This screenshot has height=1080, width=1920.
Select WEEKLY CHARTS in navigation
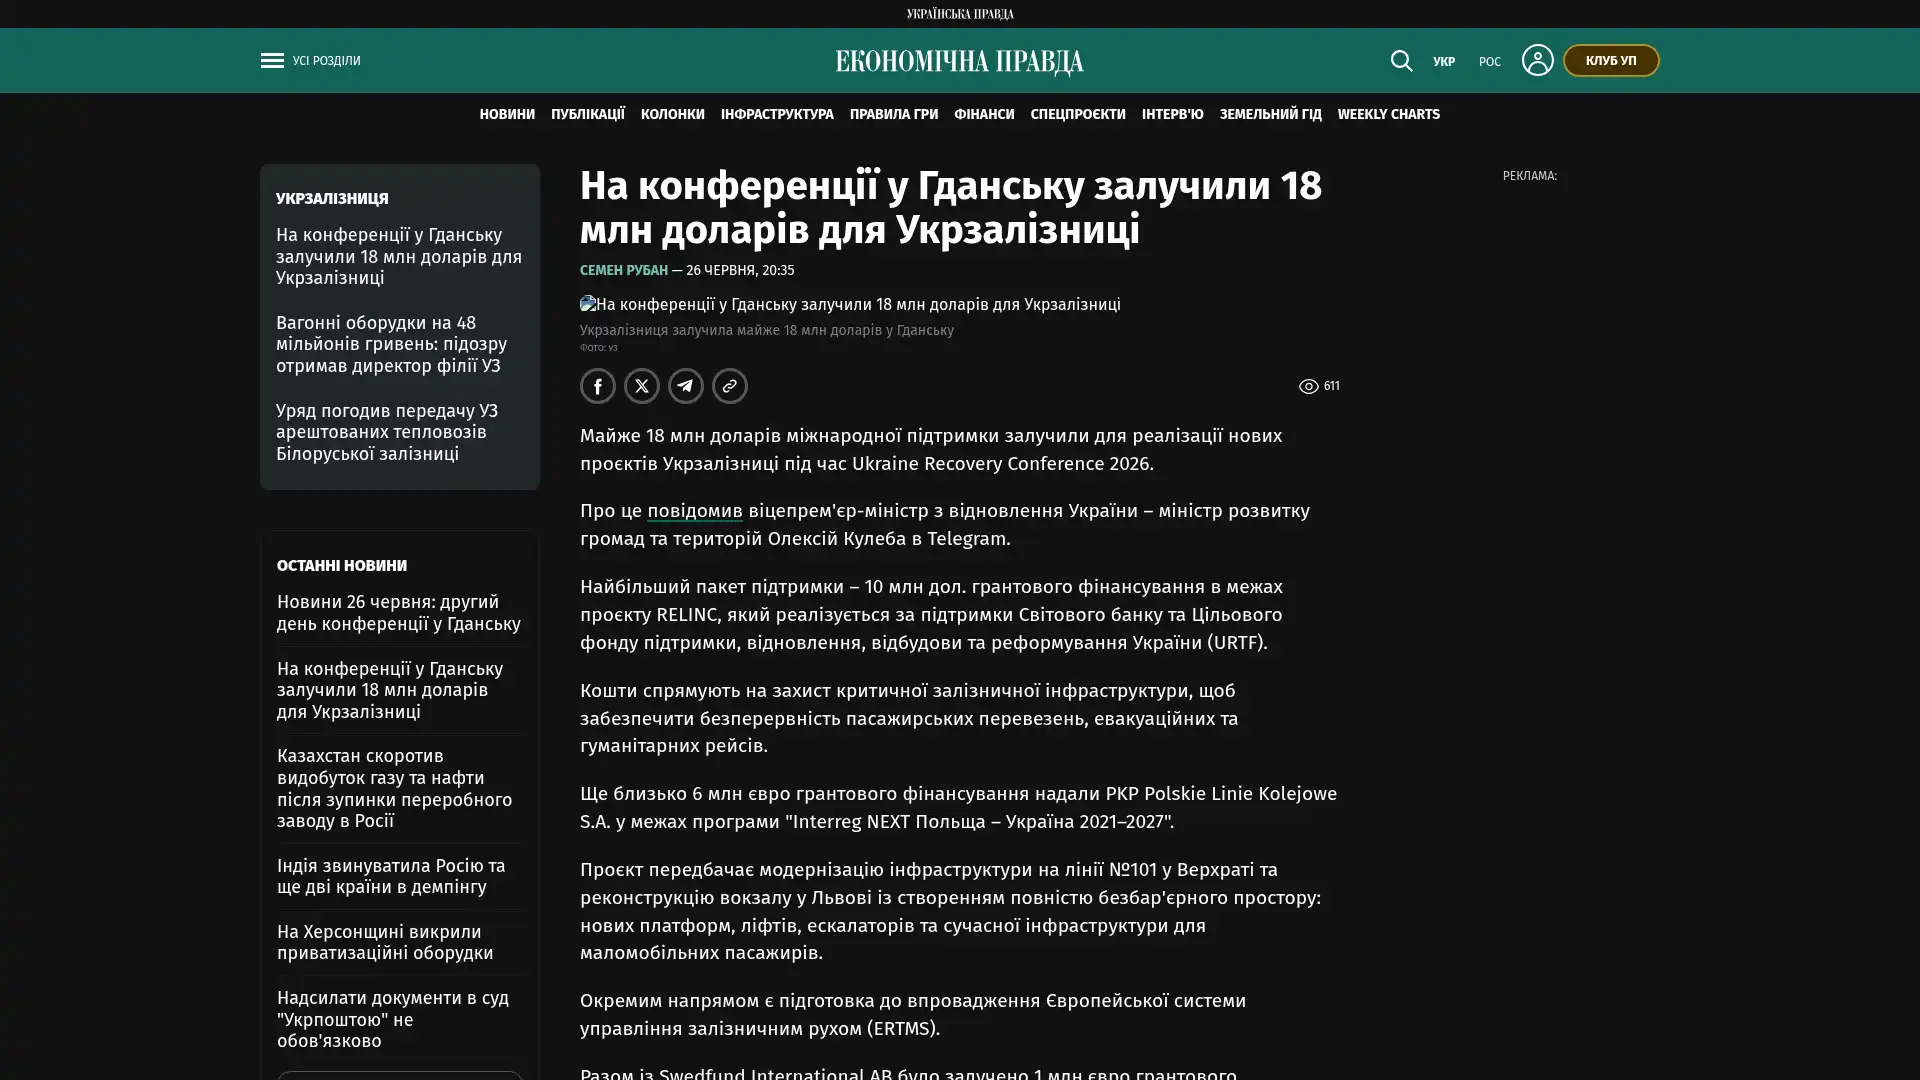tap(1388, 115)
